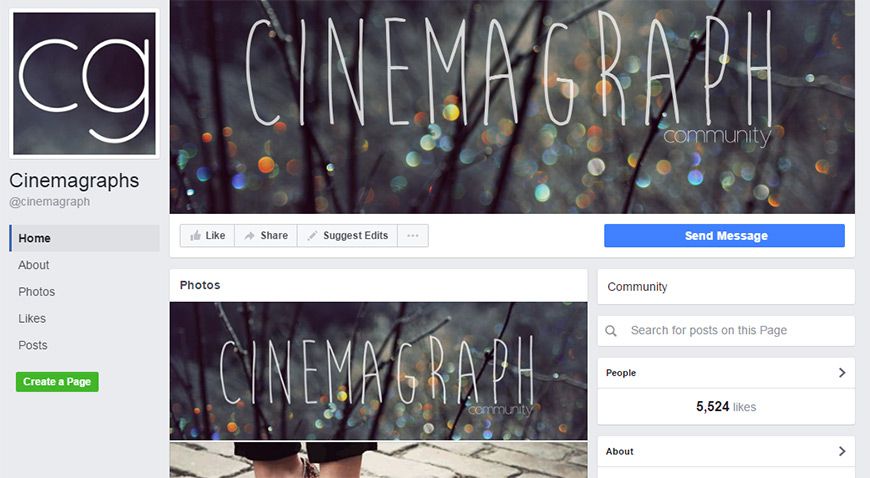Open the large Cinemagraph cover photo
Image resolution: width=870 pixels, height=478 pixels.
point(512,107)
